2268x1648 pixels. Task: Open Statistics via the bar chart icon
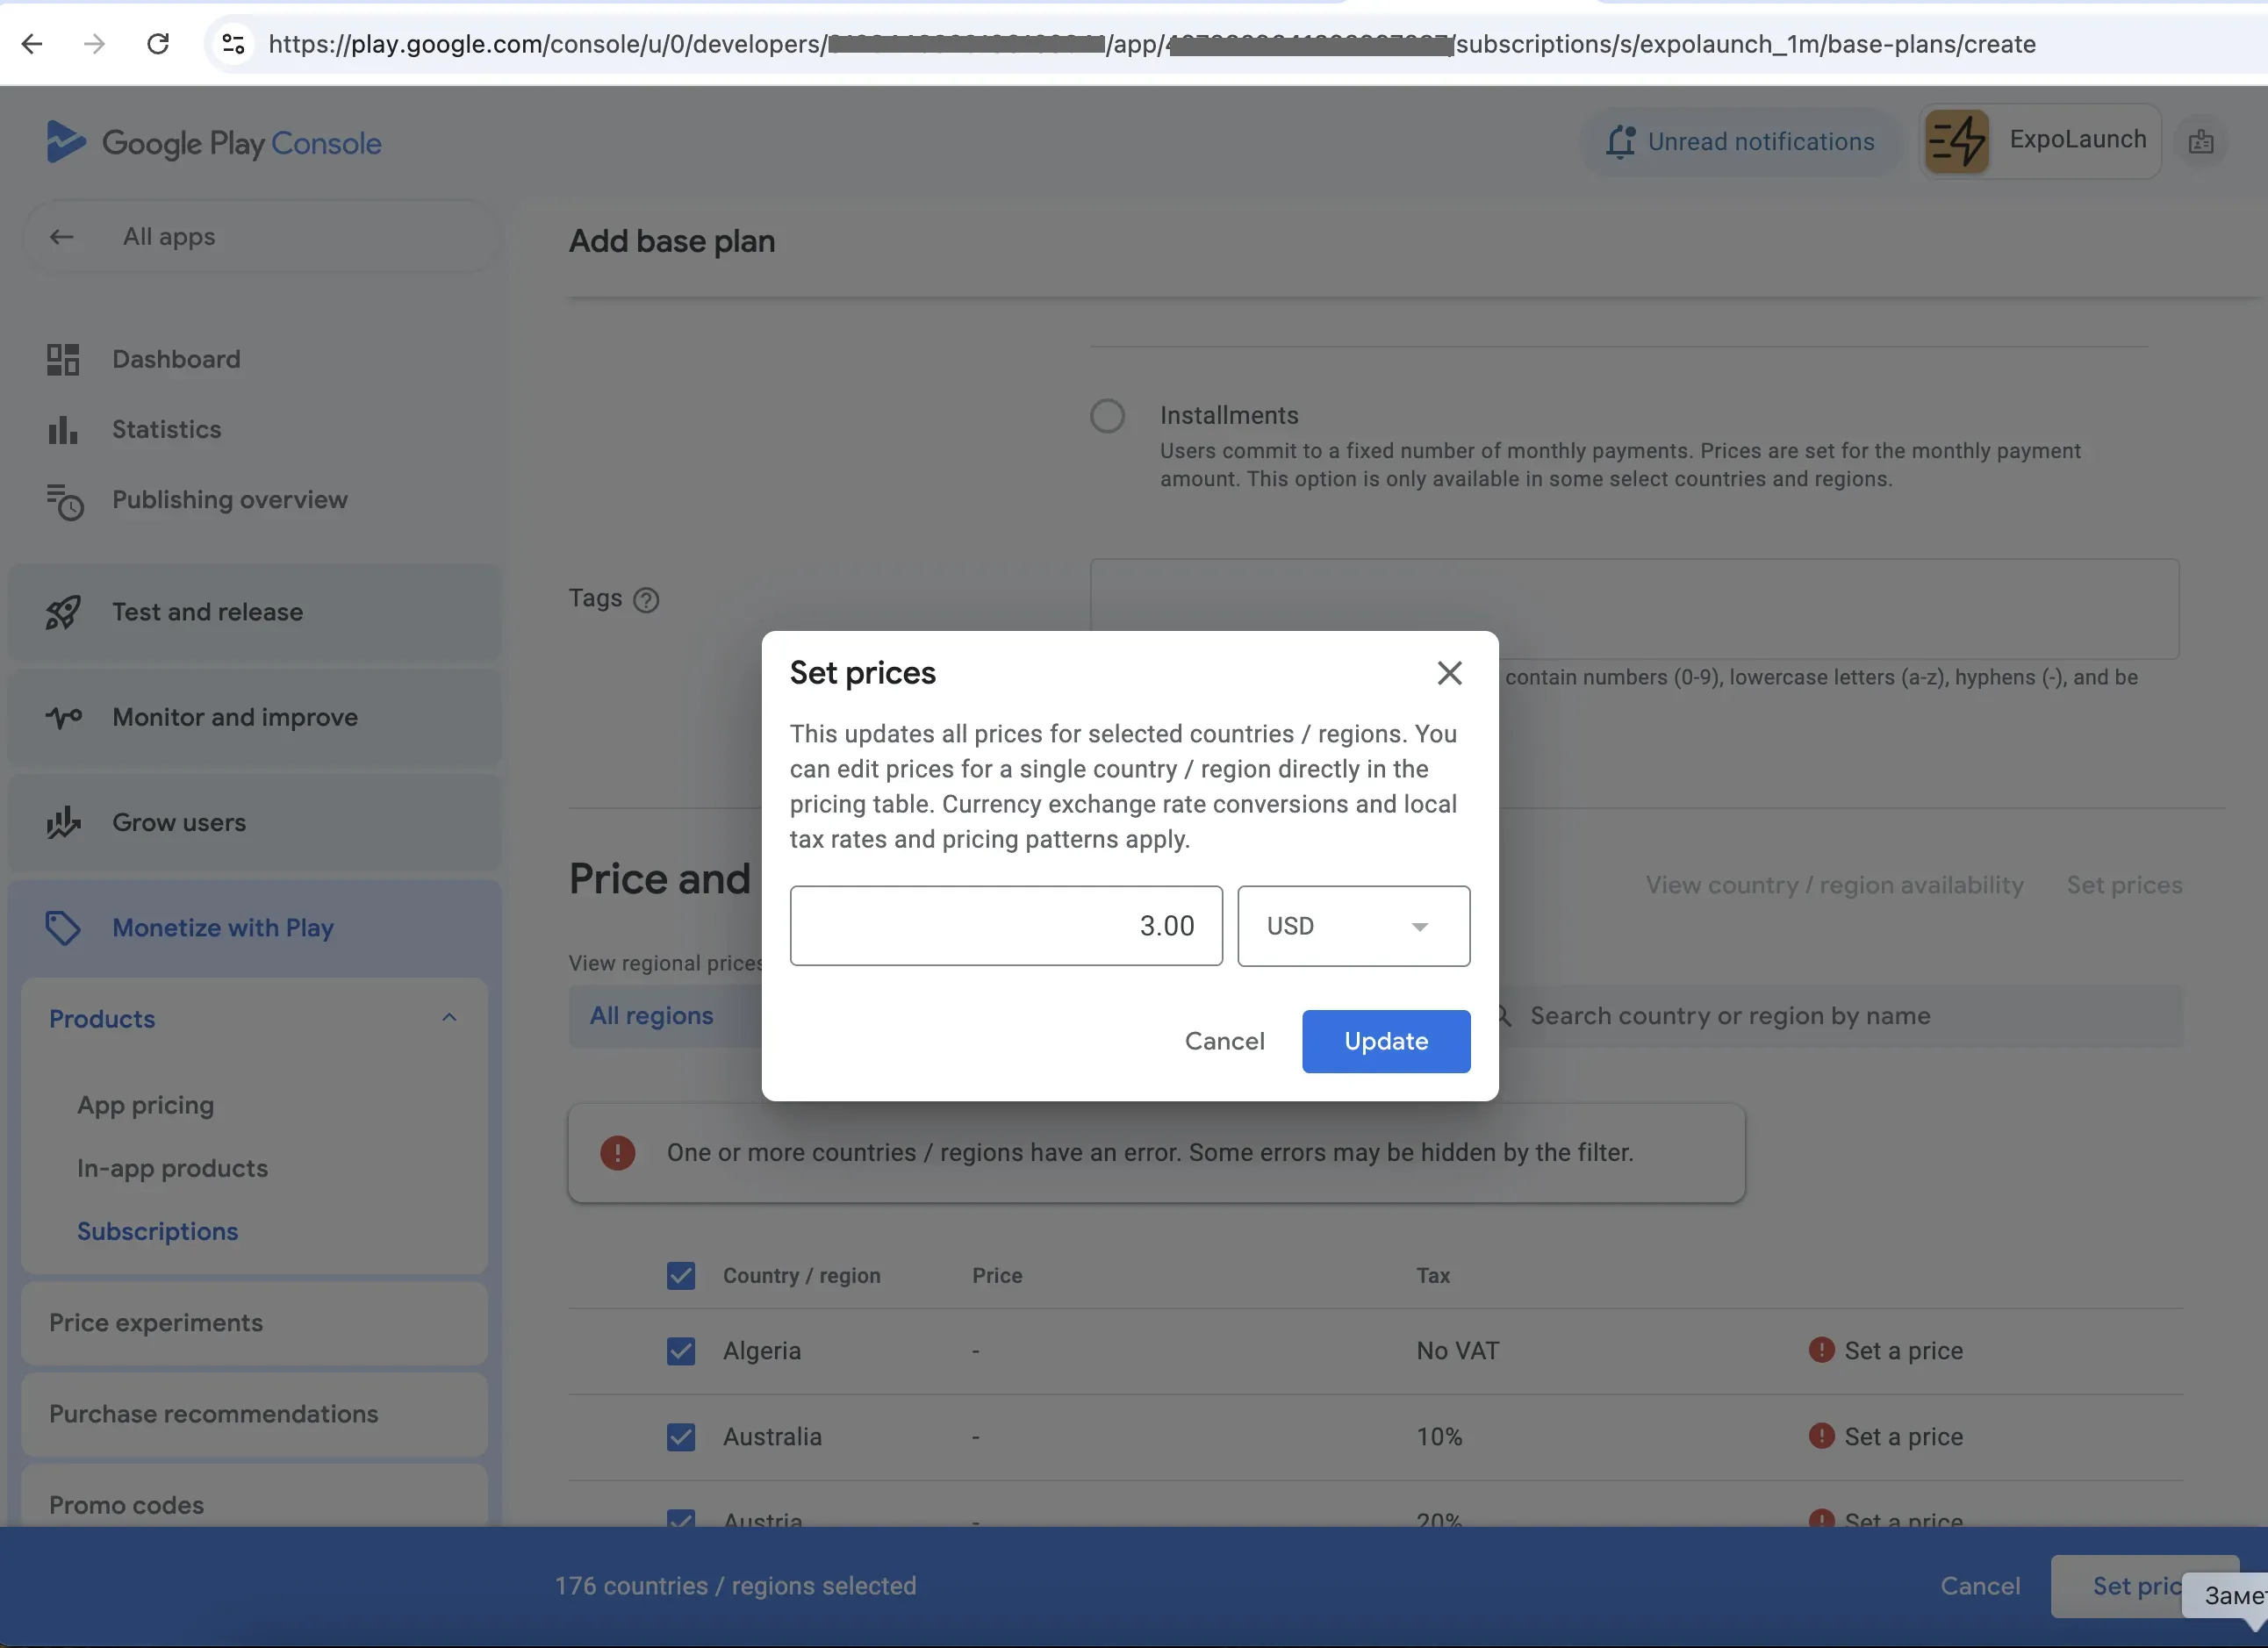[63, 430]
